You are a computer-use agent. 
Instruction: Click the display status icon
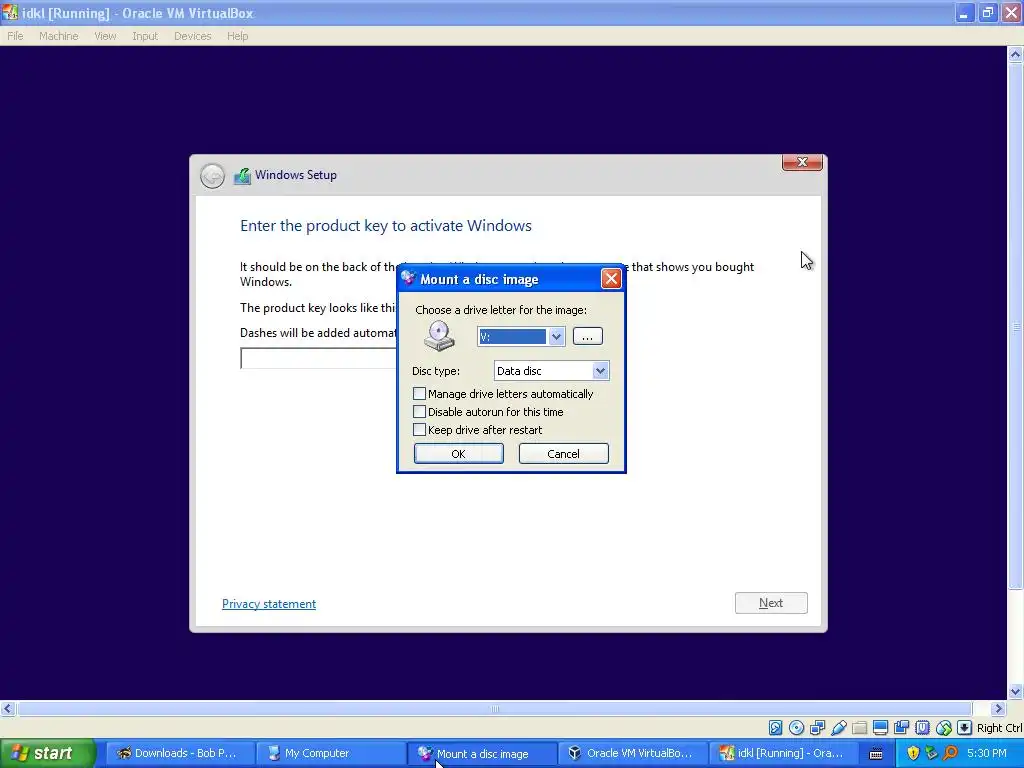coord(880,728)
